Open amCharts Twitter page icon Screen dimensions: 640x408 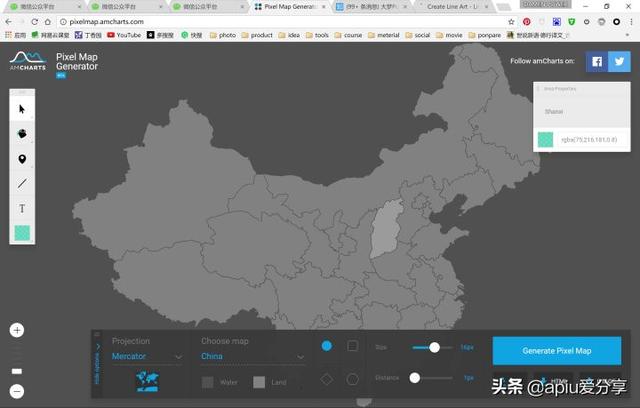(x=619, y=62)
